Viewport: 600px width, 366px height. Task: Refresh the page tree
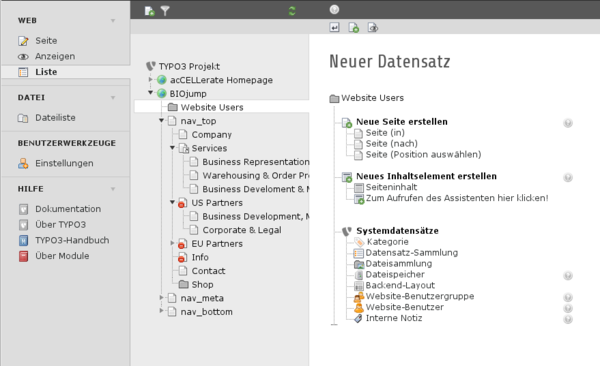coord(292,11)
